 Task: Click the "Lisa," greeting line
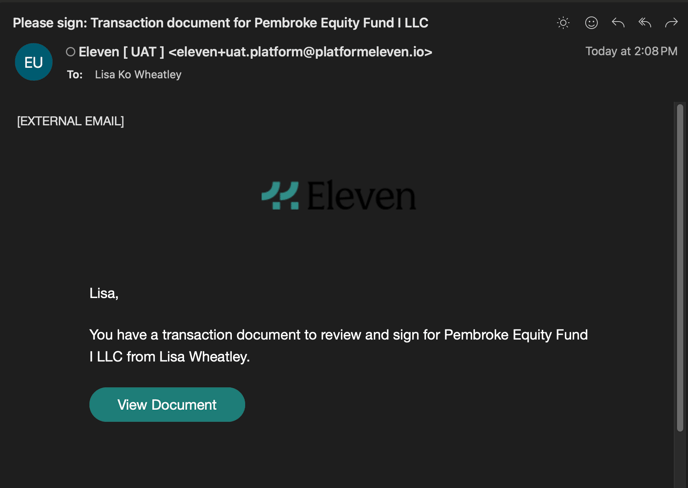pyautogui.click(x=104, y=293)
